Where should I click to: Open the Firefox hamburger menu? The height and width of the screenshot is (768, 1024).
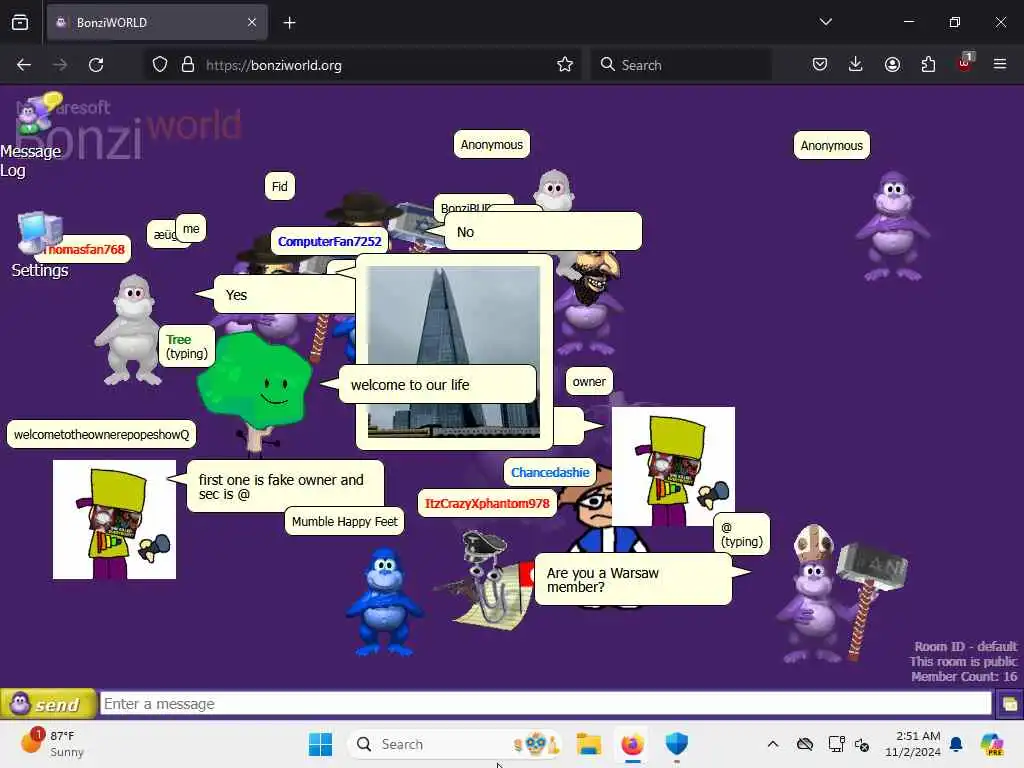click(1000, 65)
